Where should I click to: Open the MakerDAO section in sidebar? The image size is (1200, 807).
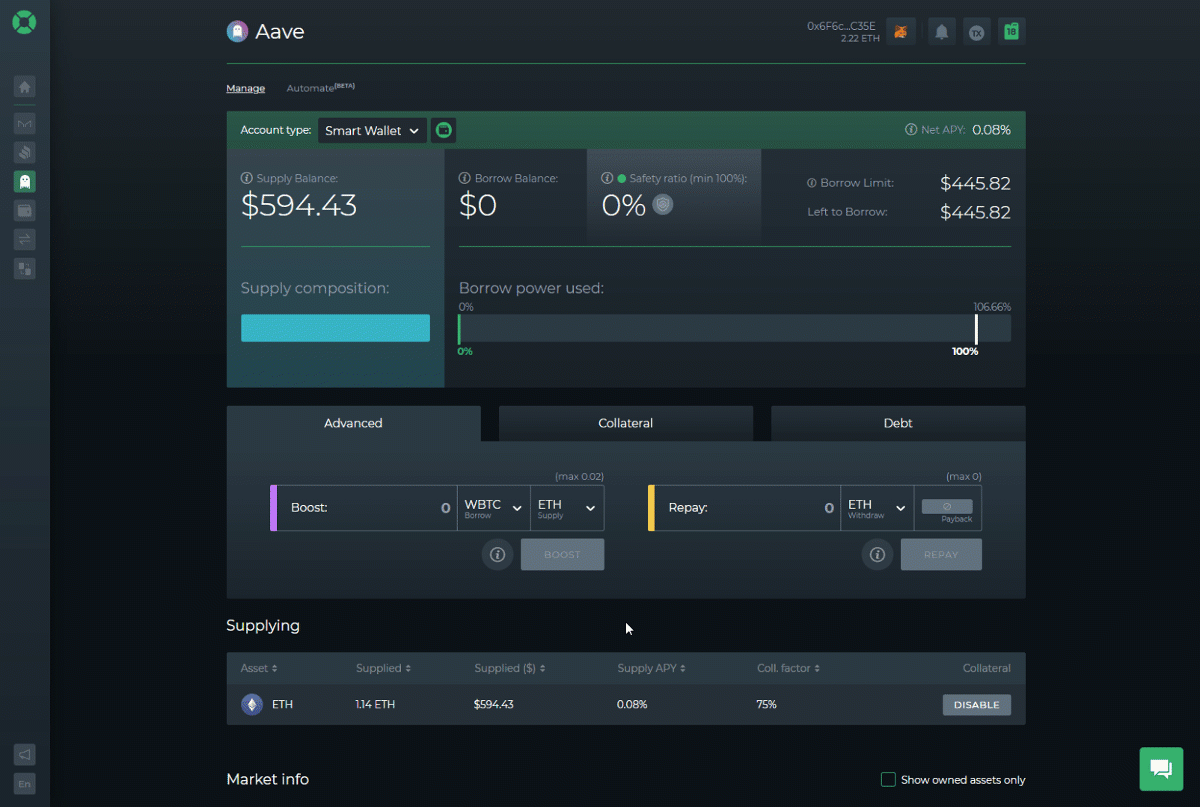coord(25,124)
